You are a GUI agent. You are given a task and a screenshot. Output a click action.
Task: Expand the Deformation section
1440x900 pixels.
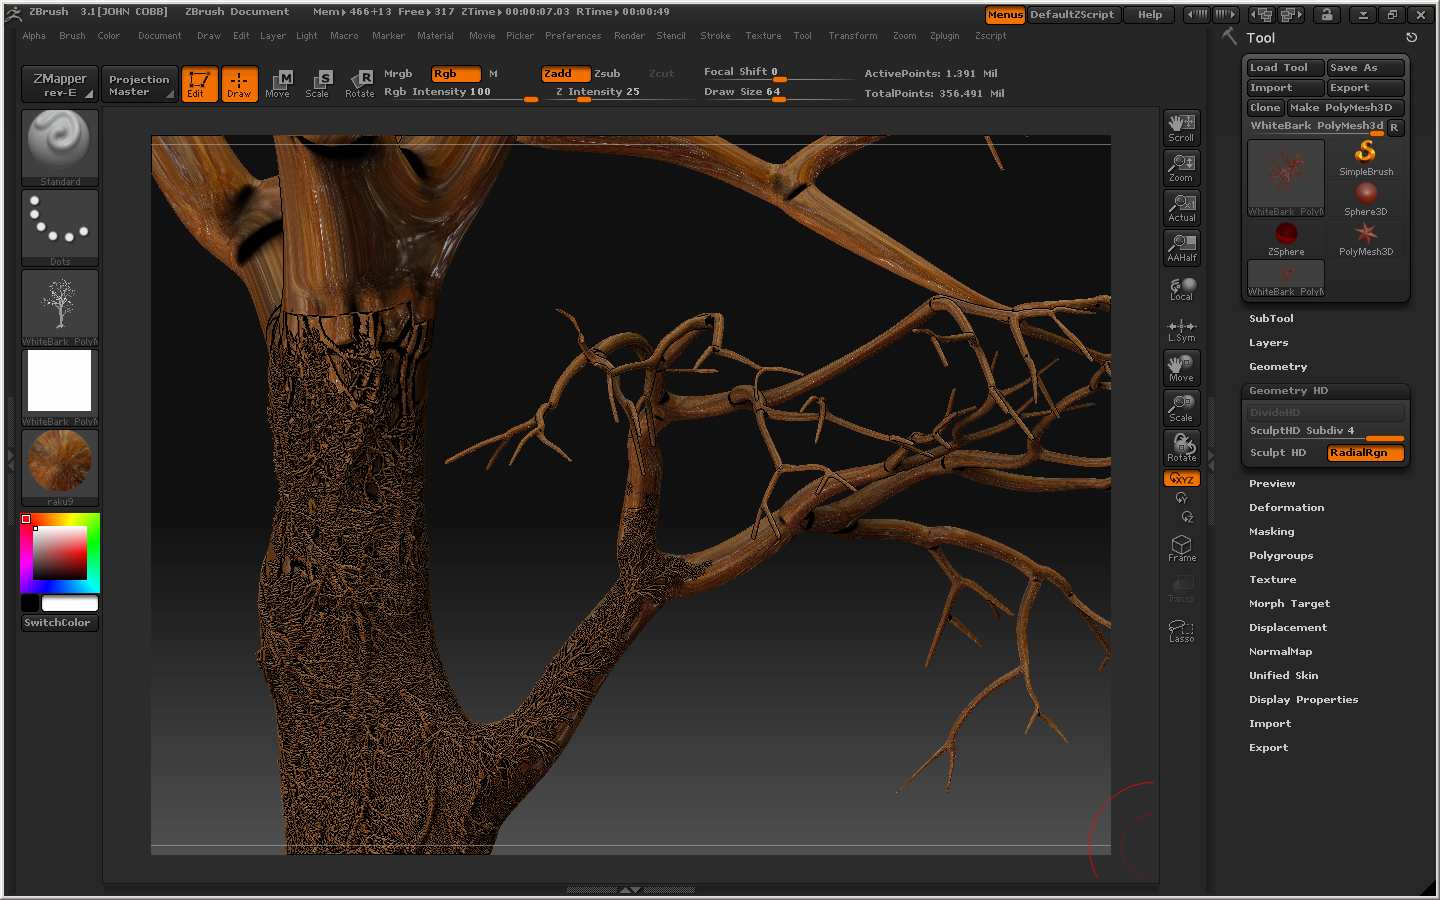[1286, 508]
